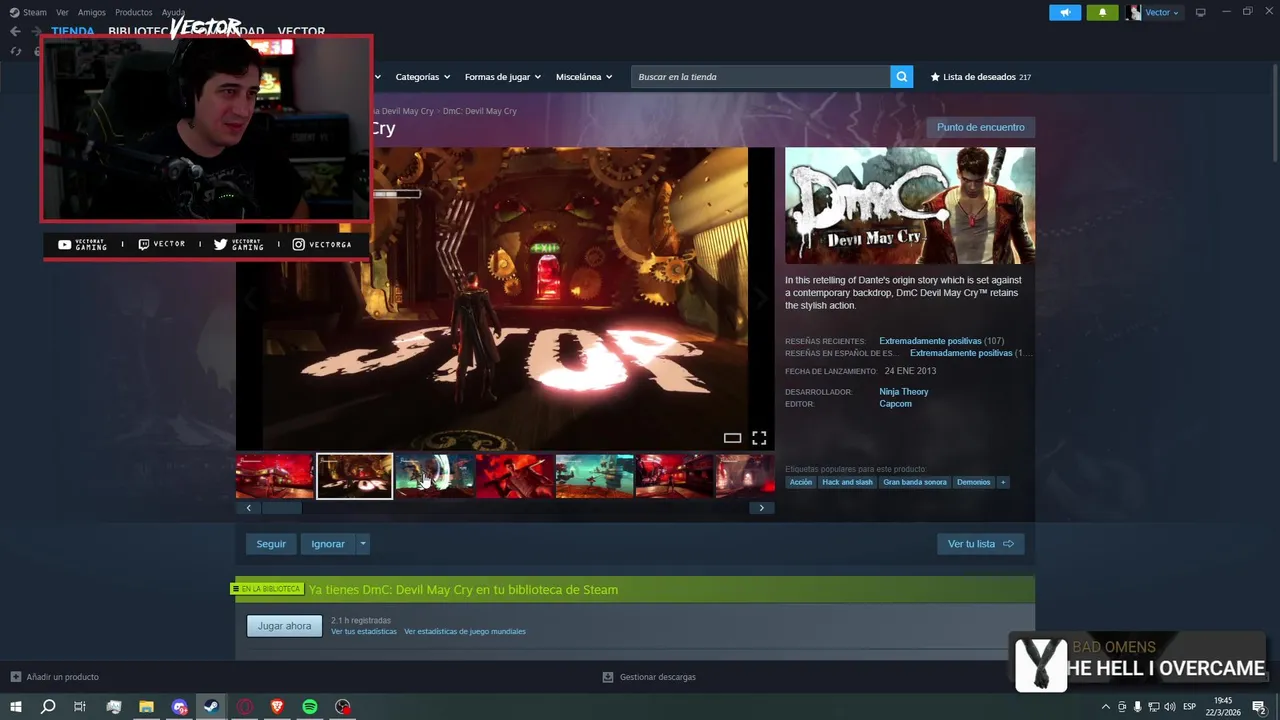Click the Gran banda sonora tag
This screenshot has width=1280, height=720.
(915, 482)
